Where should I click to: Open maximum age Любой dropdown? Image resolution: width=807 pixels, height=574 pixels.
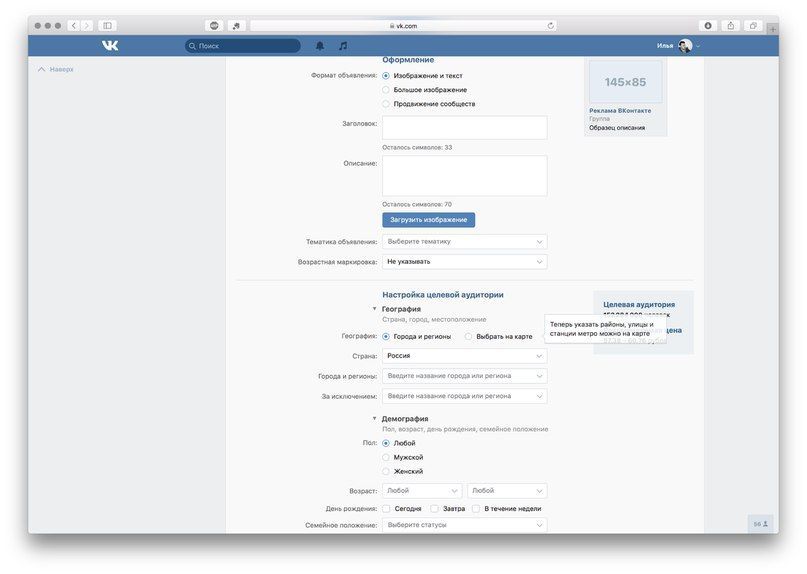click(507, 491)
